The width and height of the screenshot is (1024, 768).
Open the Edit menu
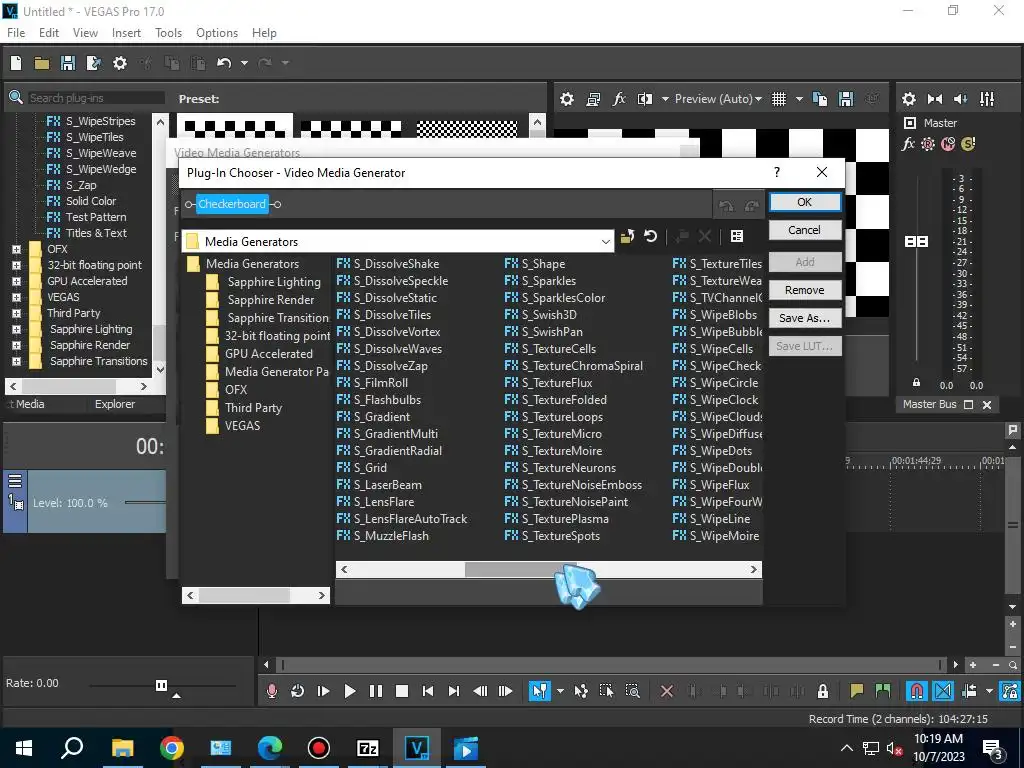[x=49, y=33]
